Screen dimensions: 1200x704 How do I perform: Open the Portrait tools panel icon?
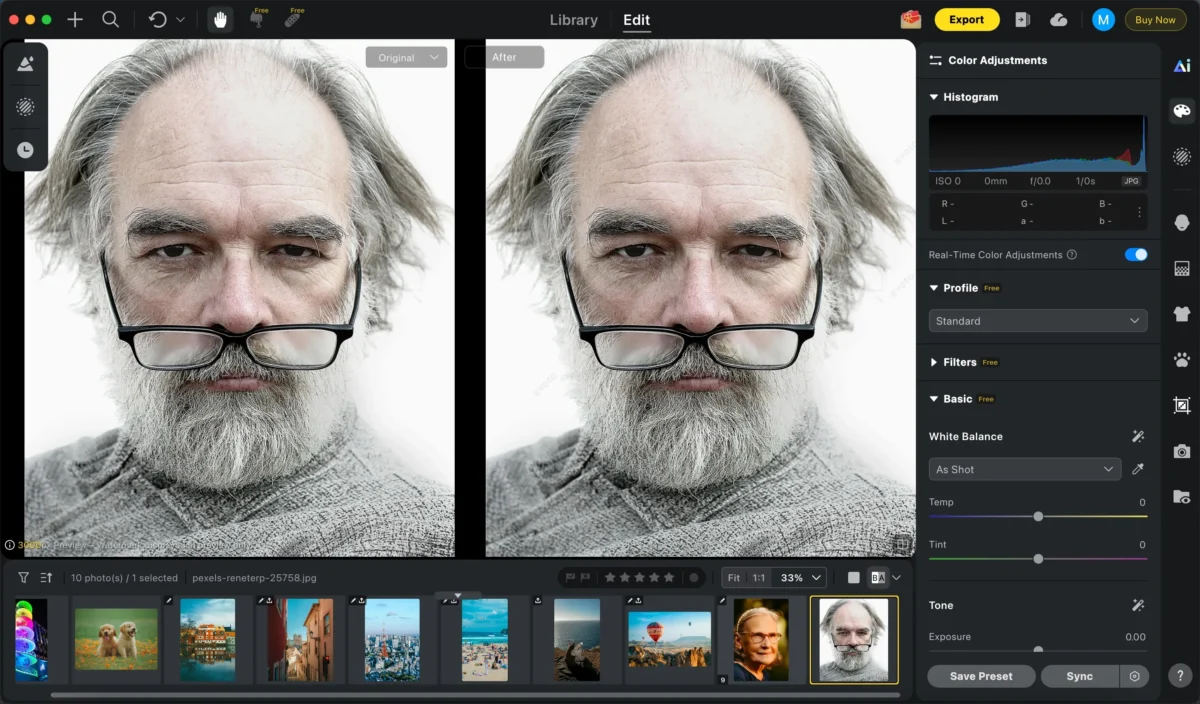[1182, 222]
